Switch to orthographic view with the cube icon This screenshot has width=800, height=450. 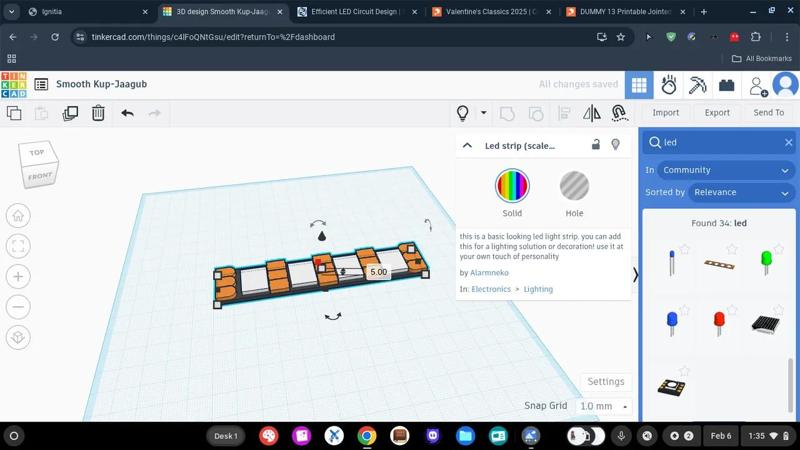(x=18, y=337)
